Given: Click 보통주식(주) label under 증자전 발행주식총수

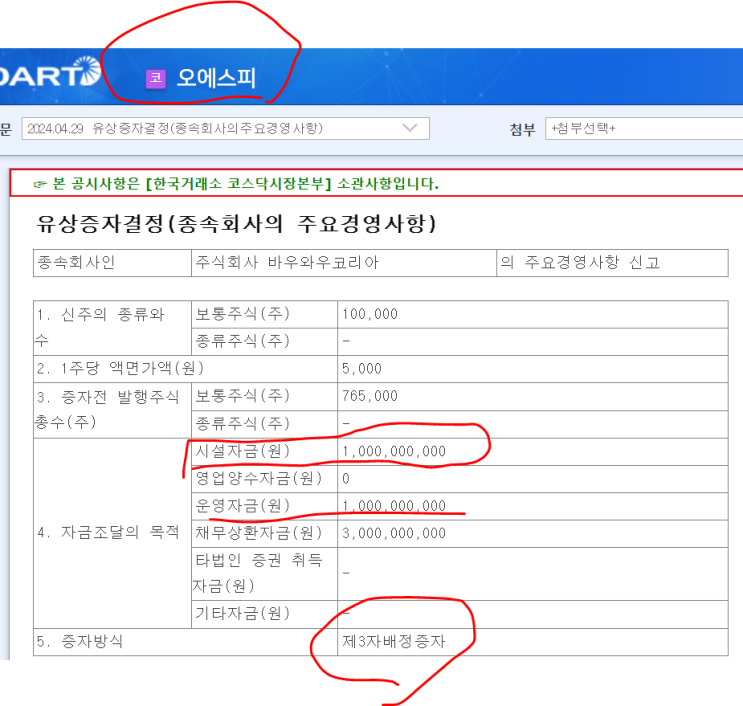Looking at the screenshot, I should click(x=242, y=396).
